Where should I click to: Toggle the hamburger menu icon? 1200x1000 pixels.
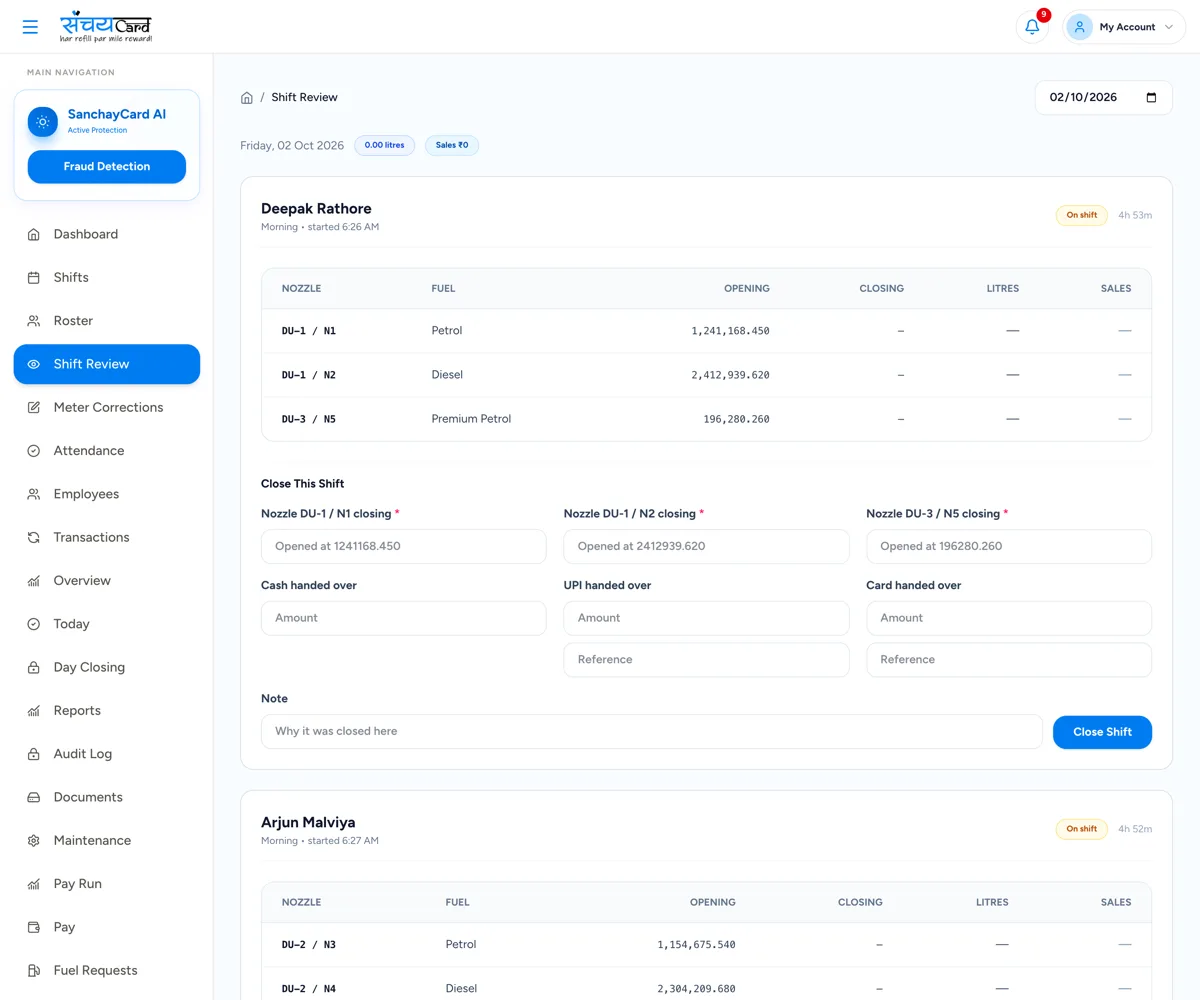pos(30,27)
